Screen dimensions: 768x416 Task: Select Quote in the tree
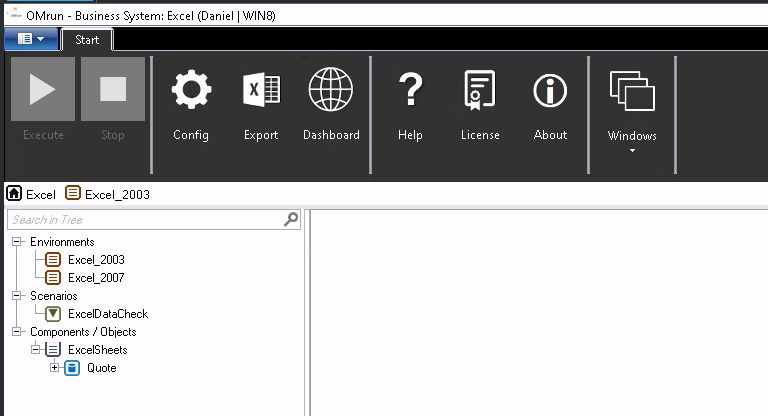point(102,368)
